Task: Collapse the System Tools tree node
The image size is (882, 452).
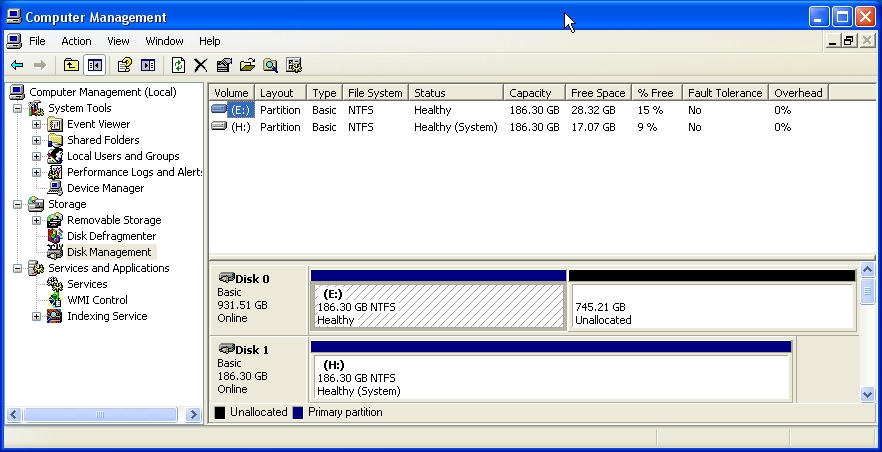Action: point(17,109)
